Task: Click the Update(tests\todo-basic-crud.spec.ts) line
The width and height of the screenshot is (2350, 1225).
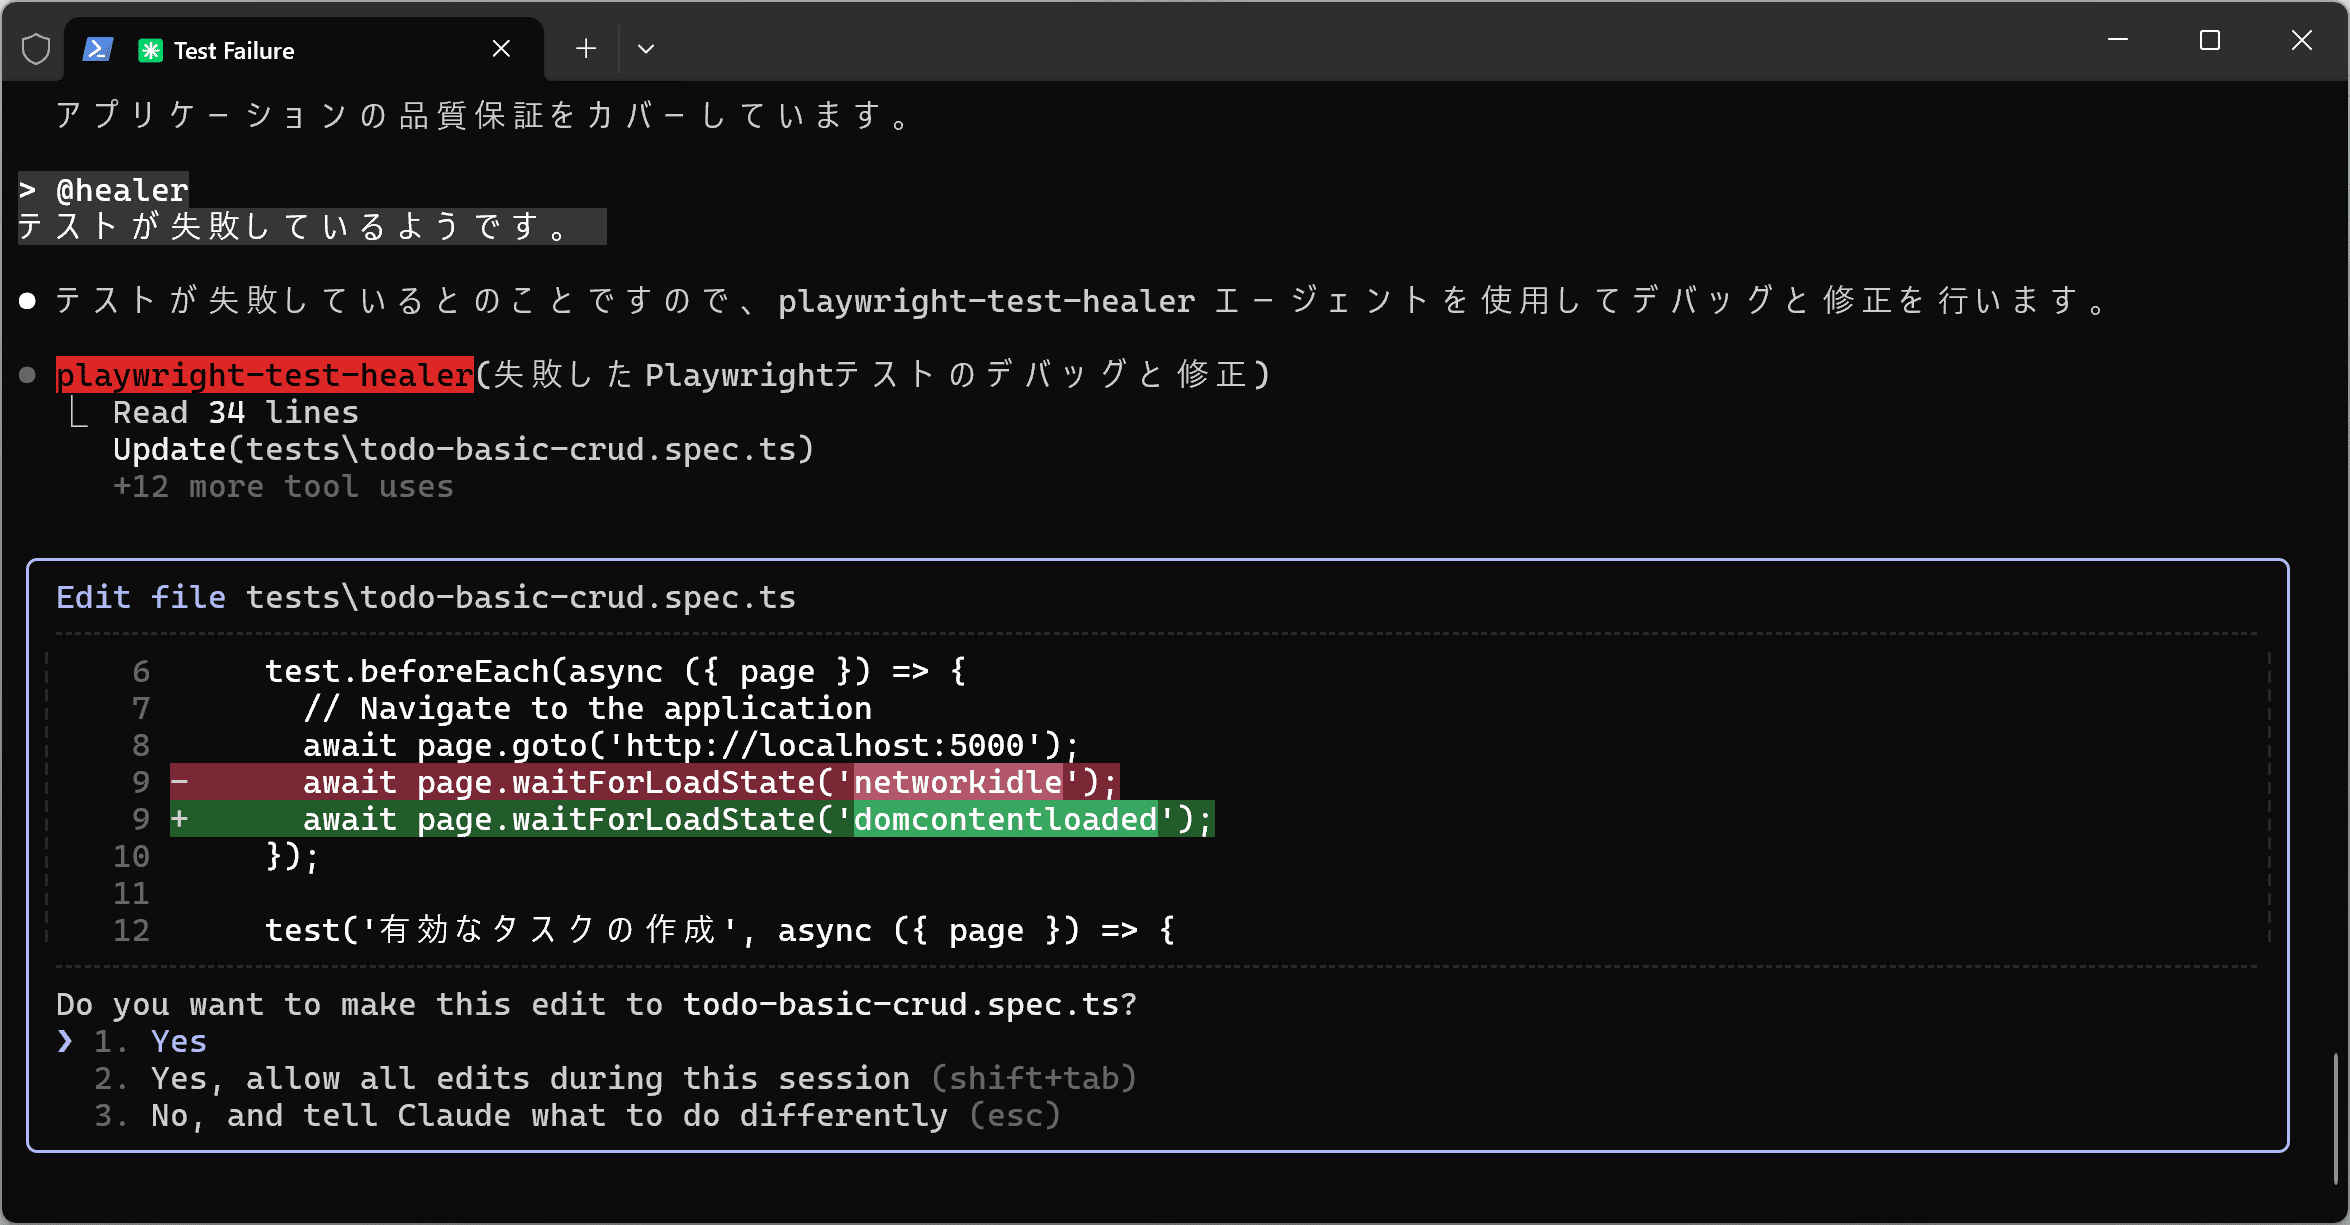Action: 463,450
